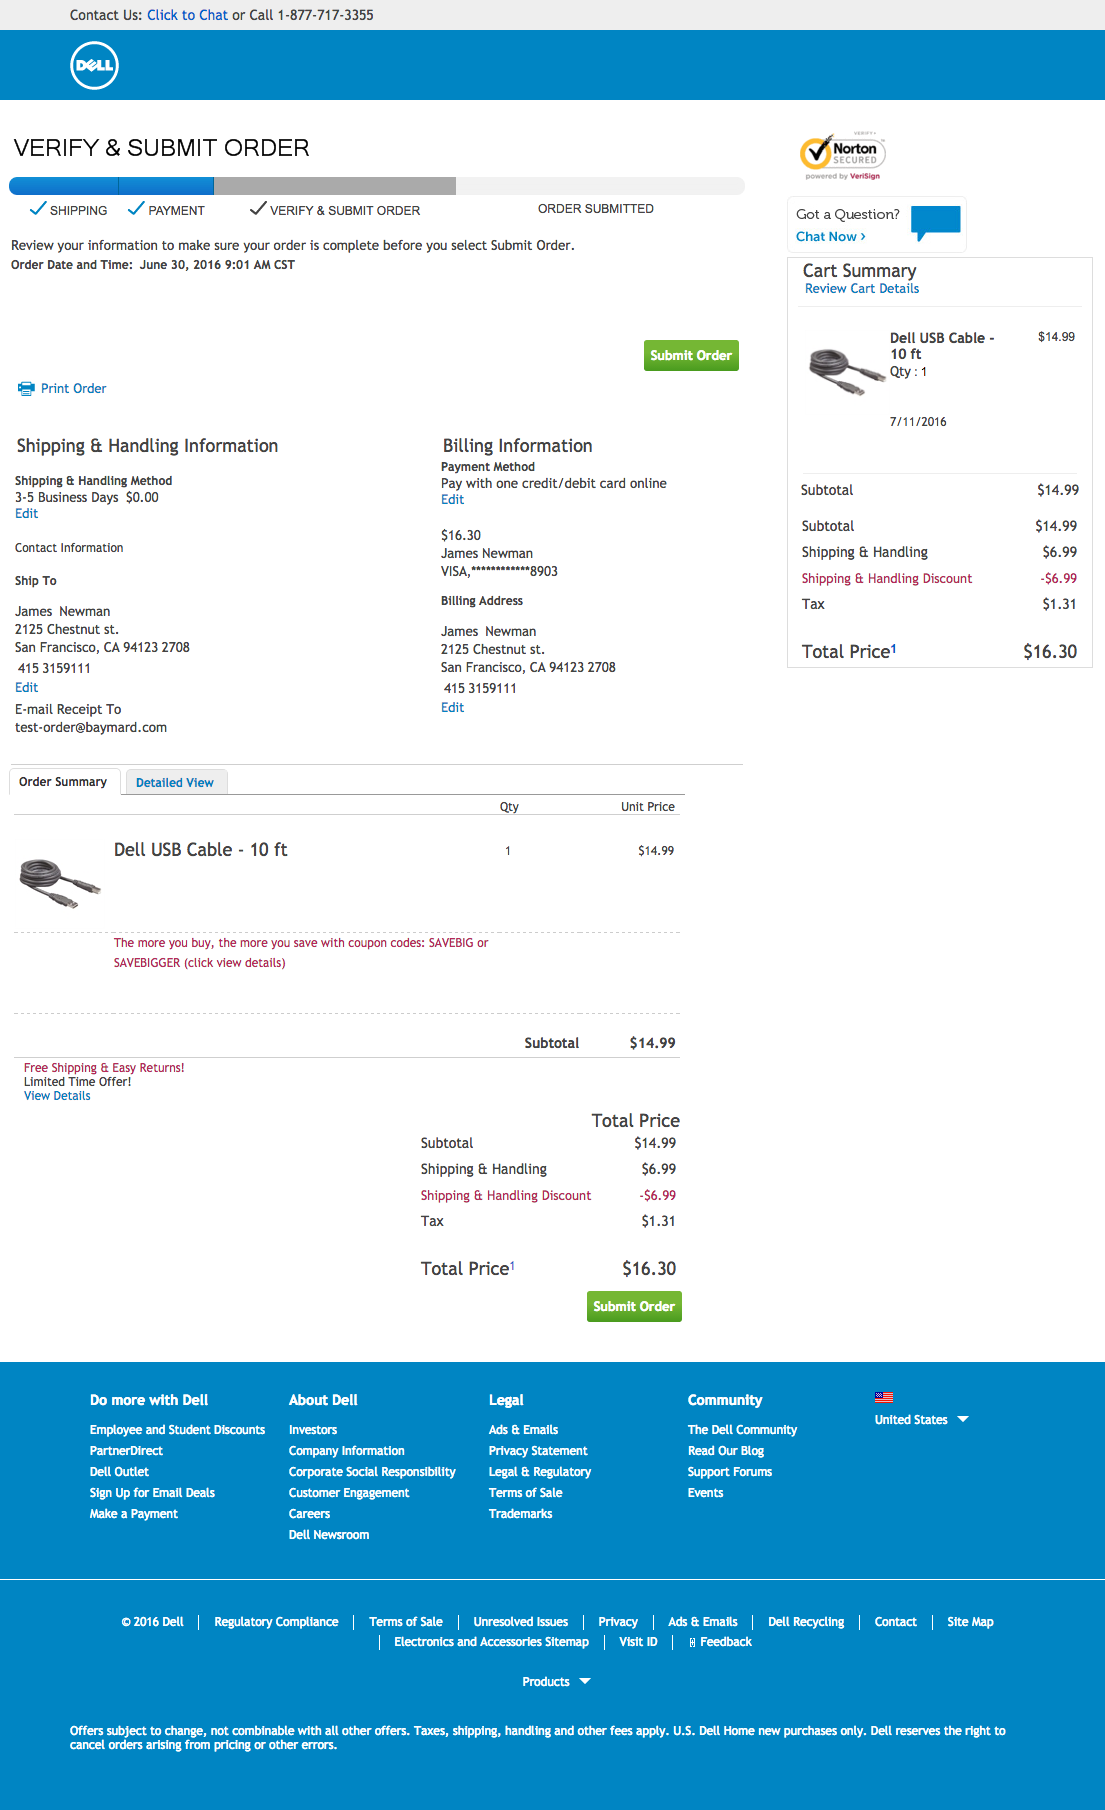Click the Shipping checkmark in the progress bar

(x=38, y=208)
